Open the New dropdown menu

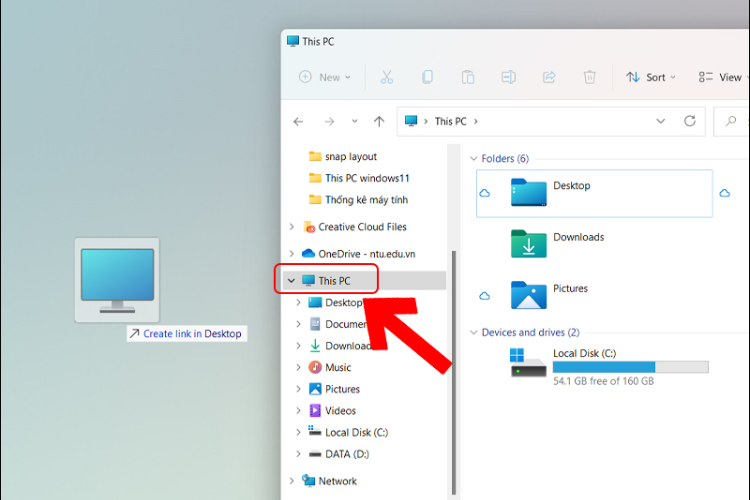325,77
